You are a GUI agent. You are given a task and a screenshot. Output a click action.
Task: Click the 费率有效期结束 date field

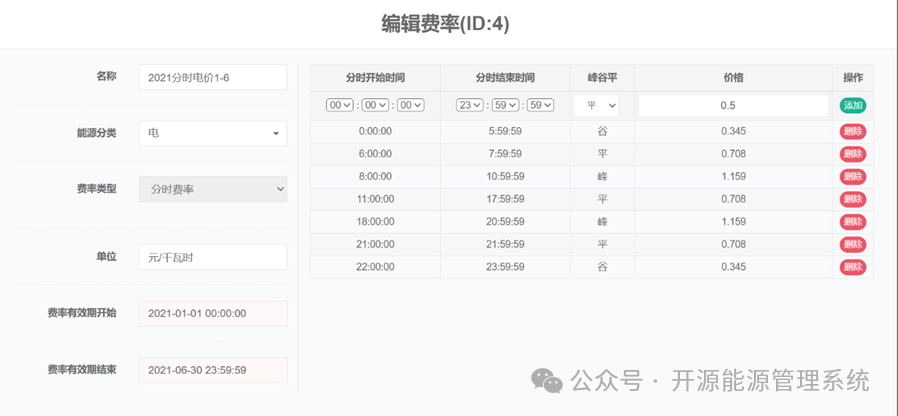click(213, 370)
